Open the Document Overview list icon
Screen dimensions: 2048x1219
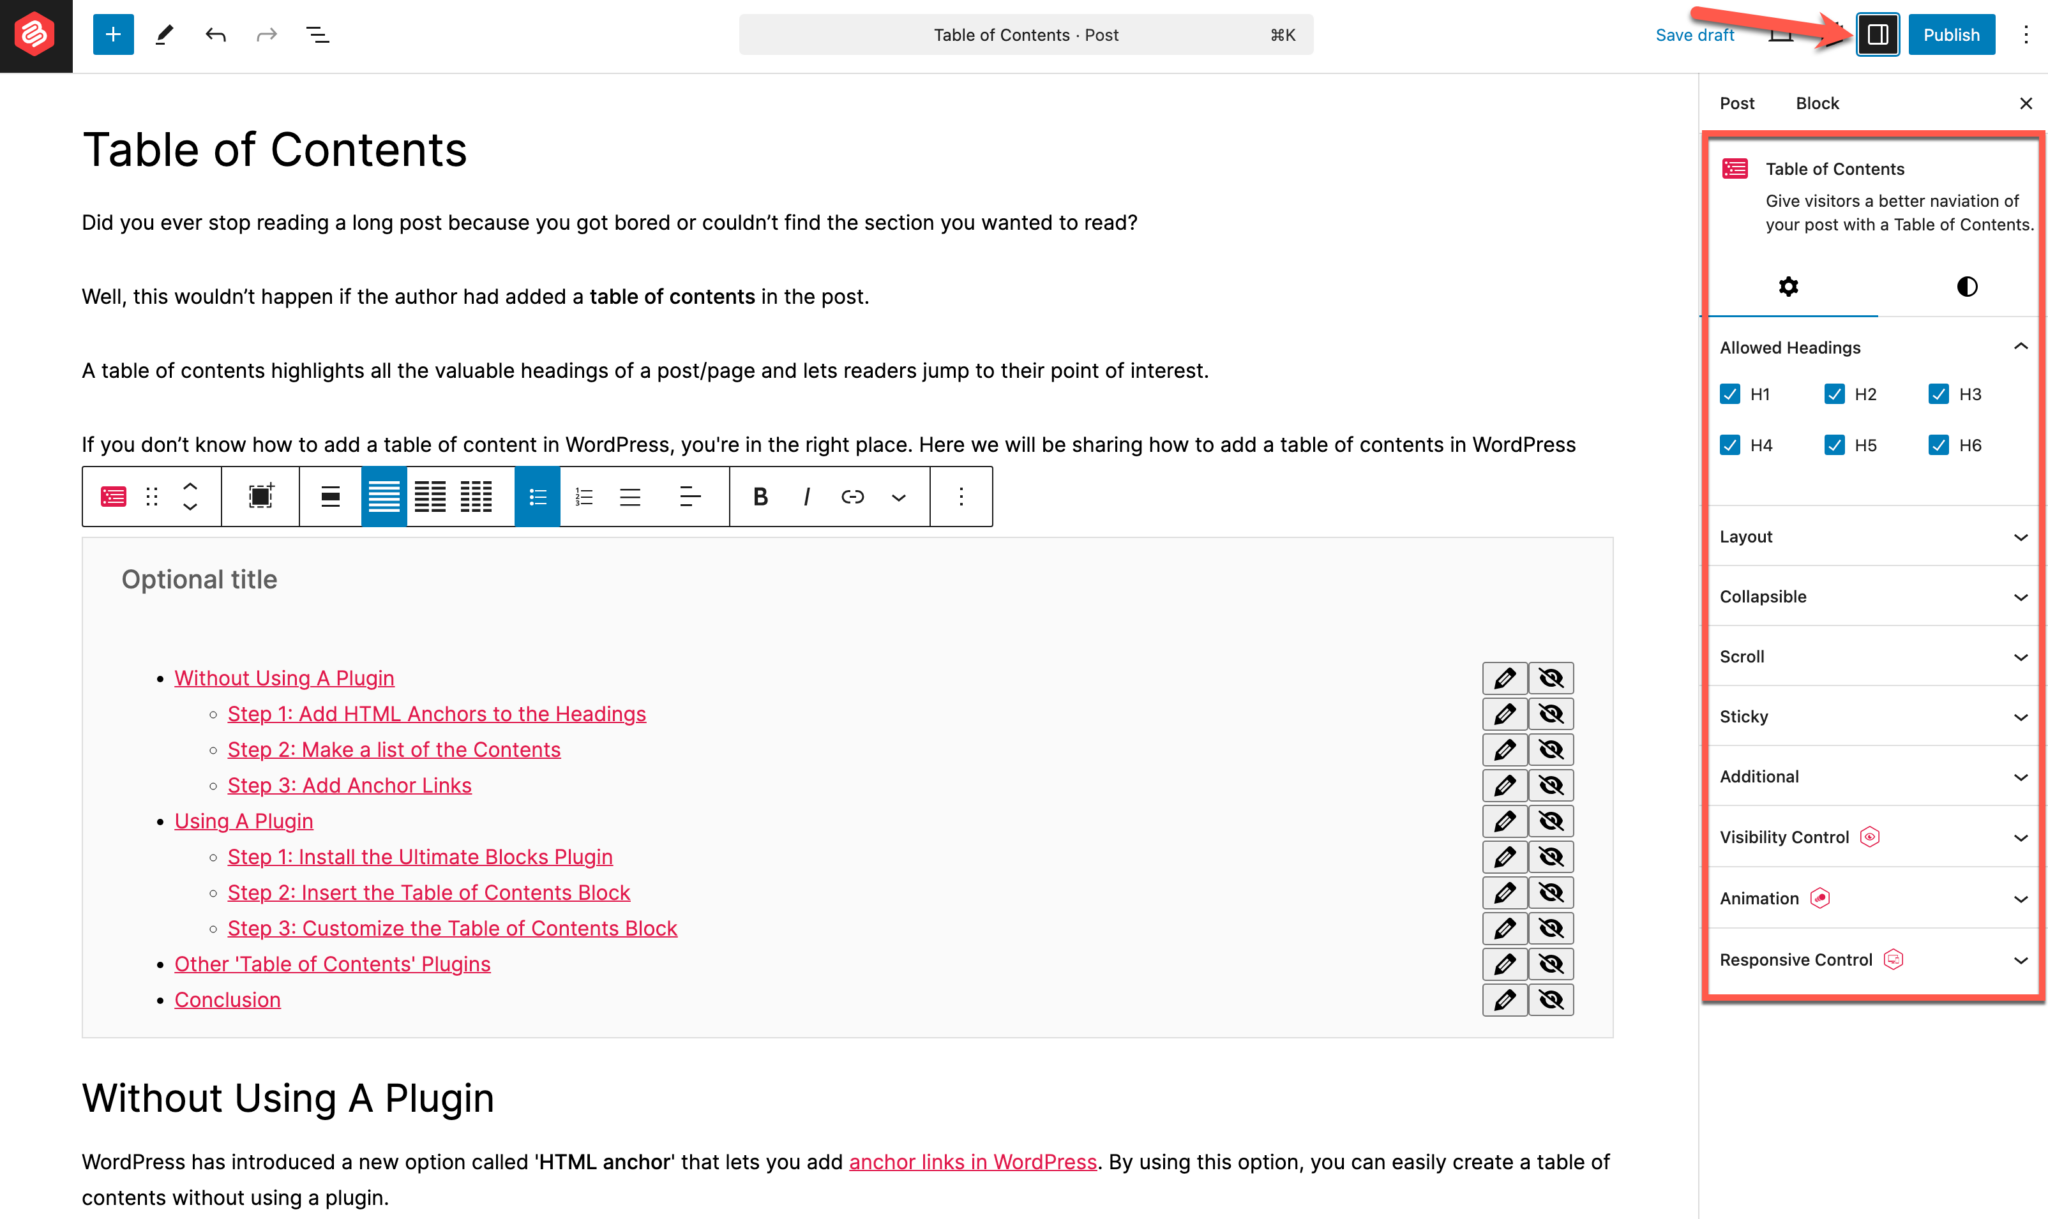click(317, 35)
